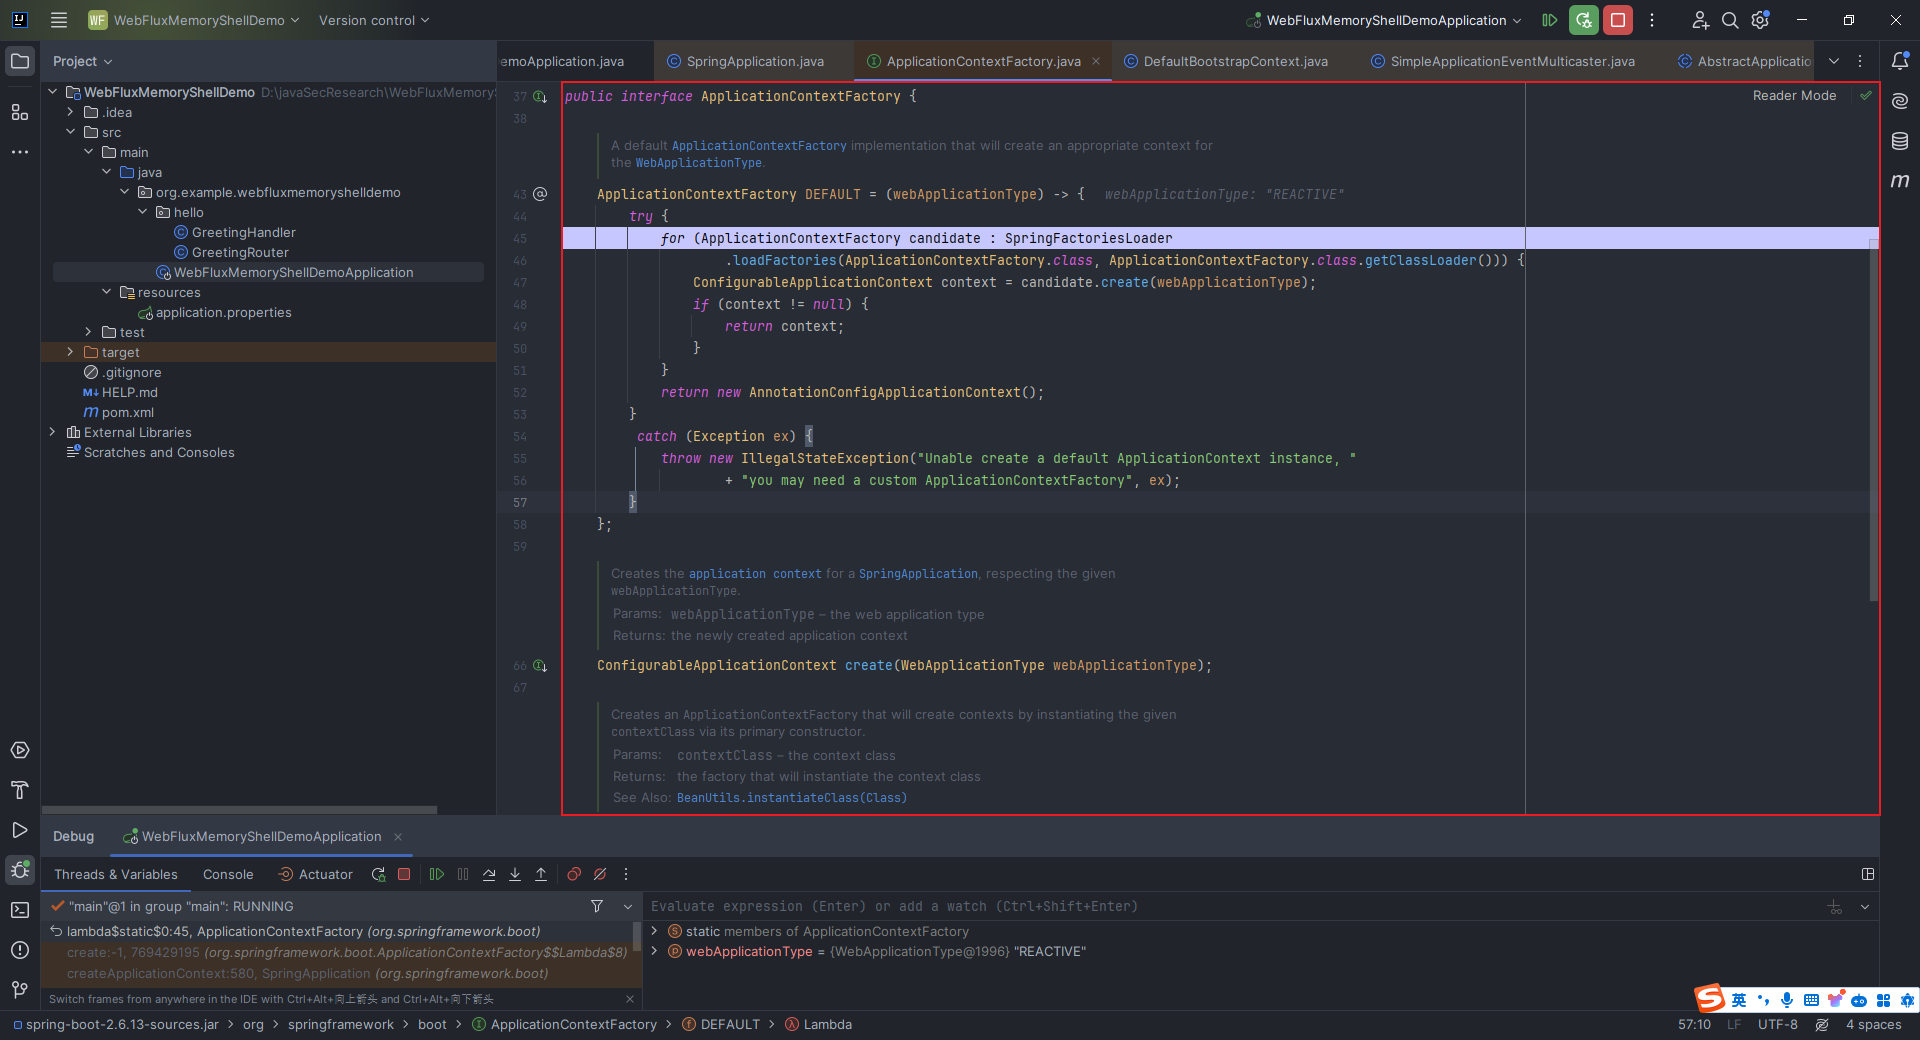Toggle Reader Mode in the editor
Screen dimensions: 1920x1040
tap(1794, 96)
